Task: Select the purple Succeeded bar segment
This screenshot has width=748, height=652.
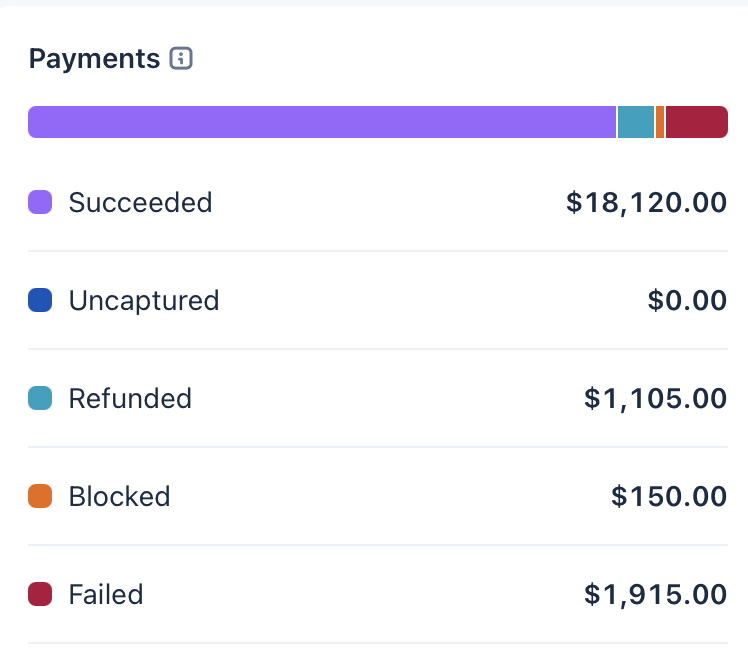Action: 322,122
